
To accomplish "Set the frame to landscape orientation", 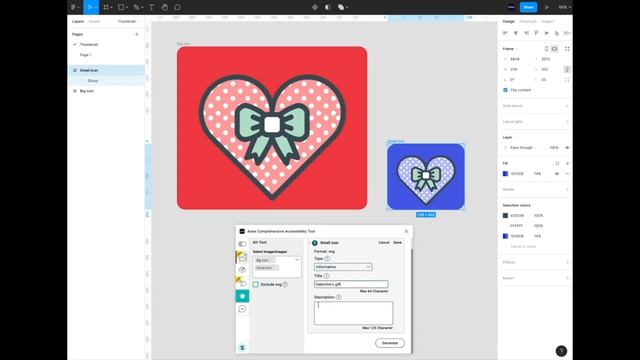I will [554, 49].
